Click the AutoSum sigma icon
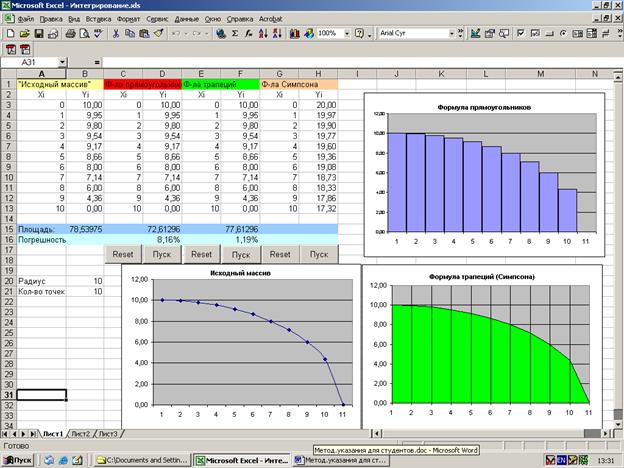This screenshot has height=468, width=624. tap(234, 33)
